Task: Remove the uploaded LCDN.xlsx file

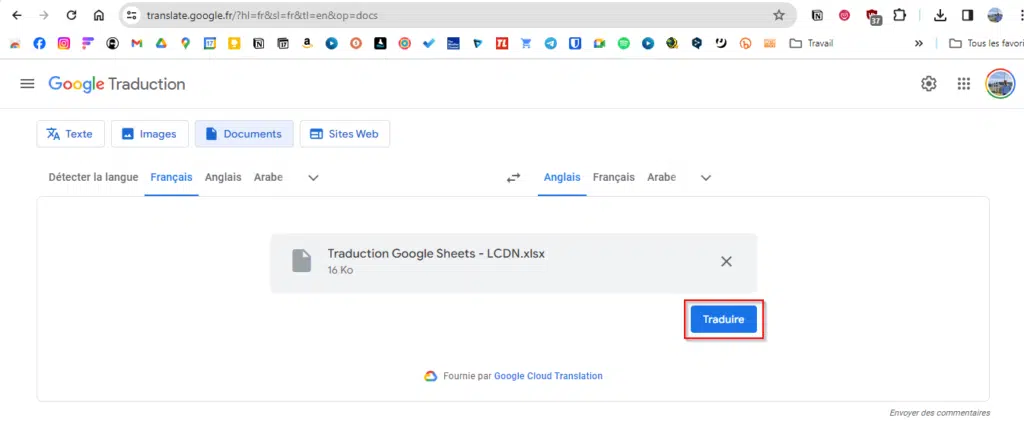Action: point(726,261)
